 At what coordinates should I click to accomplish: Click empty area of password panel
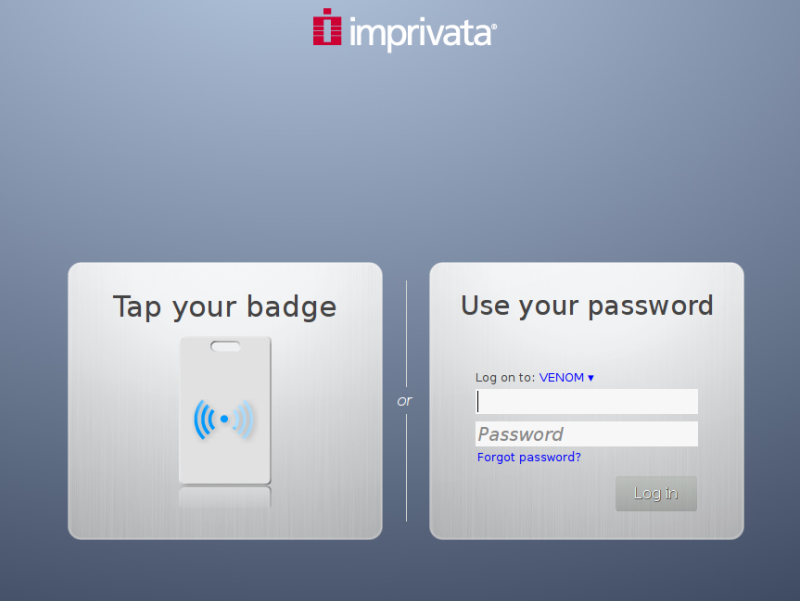pos(520,500)
